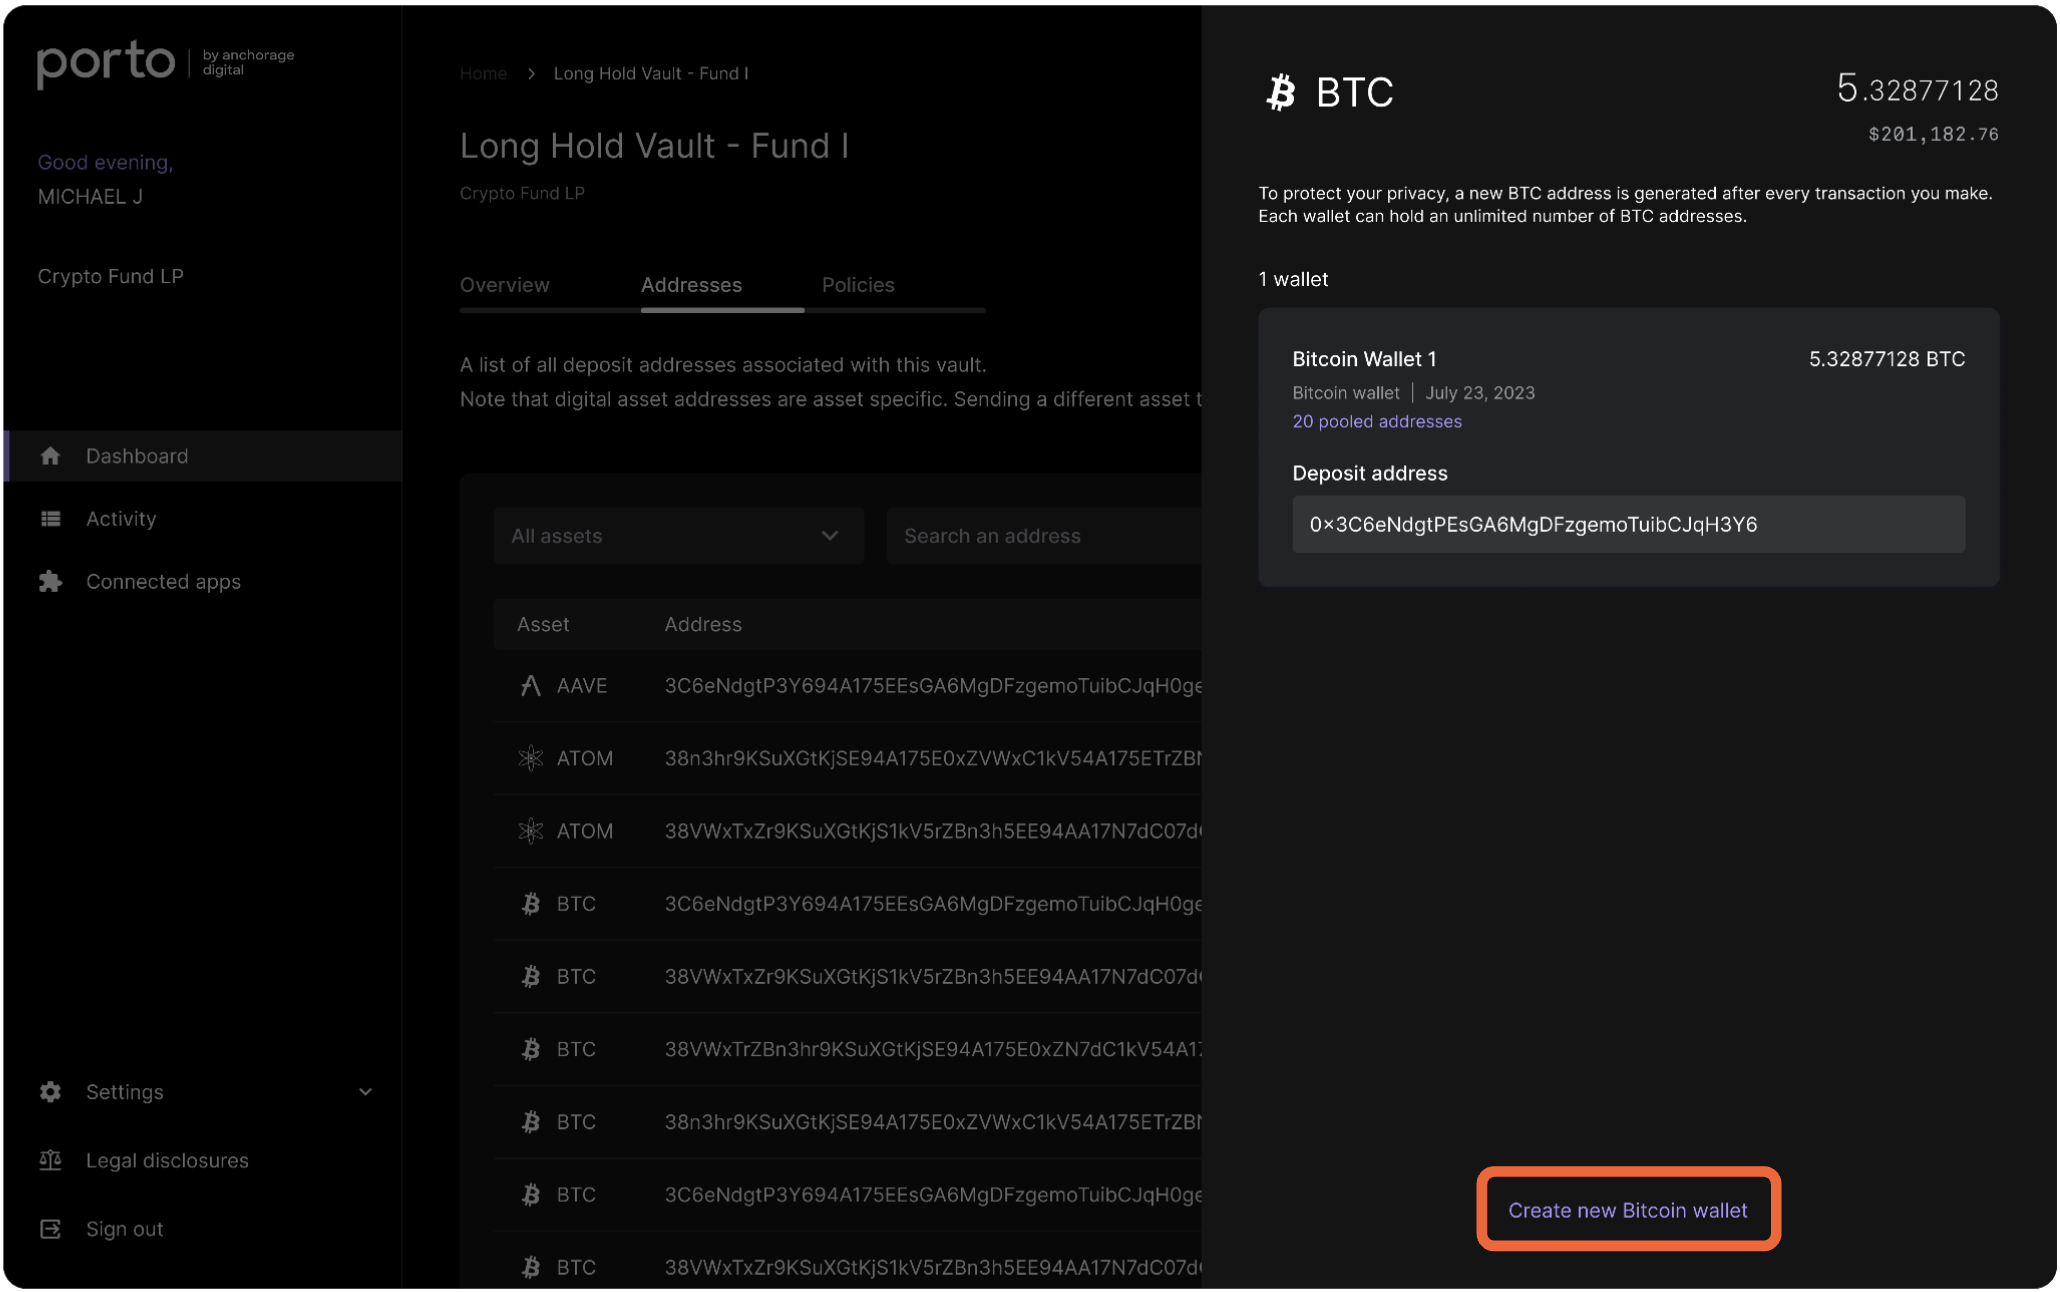Viewport: 2060px width, 1292px height.
Task: Click the Connected apps puzzle icon
Action: click(x=50, y=581)
